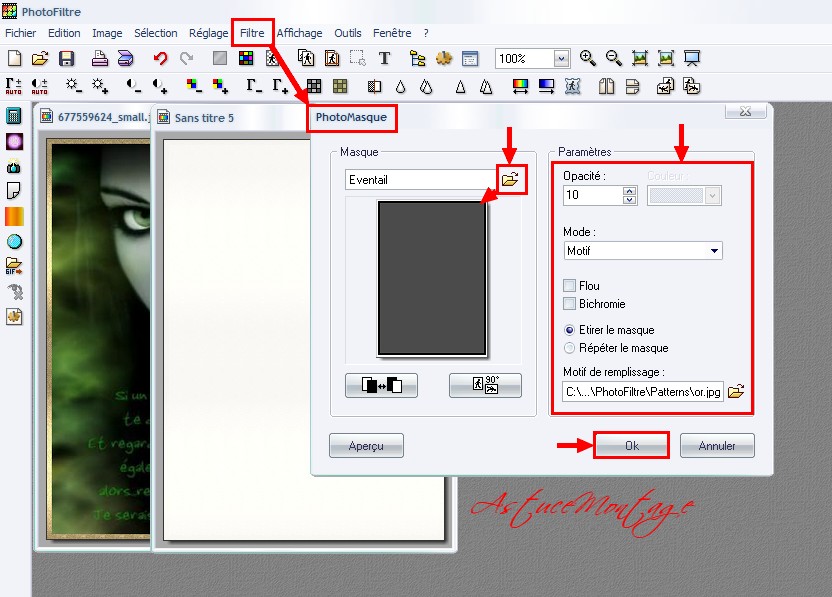Image resolution: width=832 pixels, height=597 pixels.
Task: Open the Réglage menu
Action: 209,33
